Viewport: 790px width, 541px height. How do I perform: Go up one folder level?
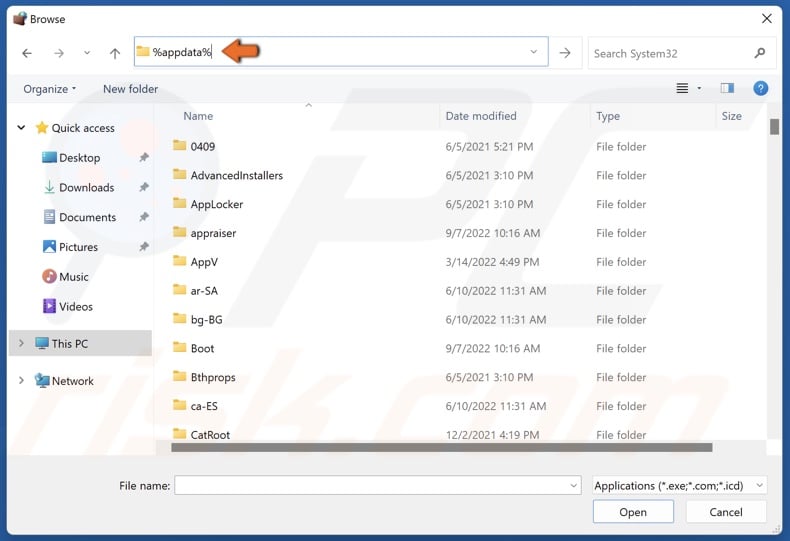(x=115, y=53)
